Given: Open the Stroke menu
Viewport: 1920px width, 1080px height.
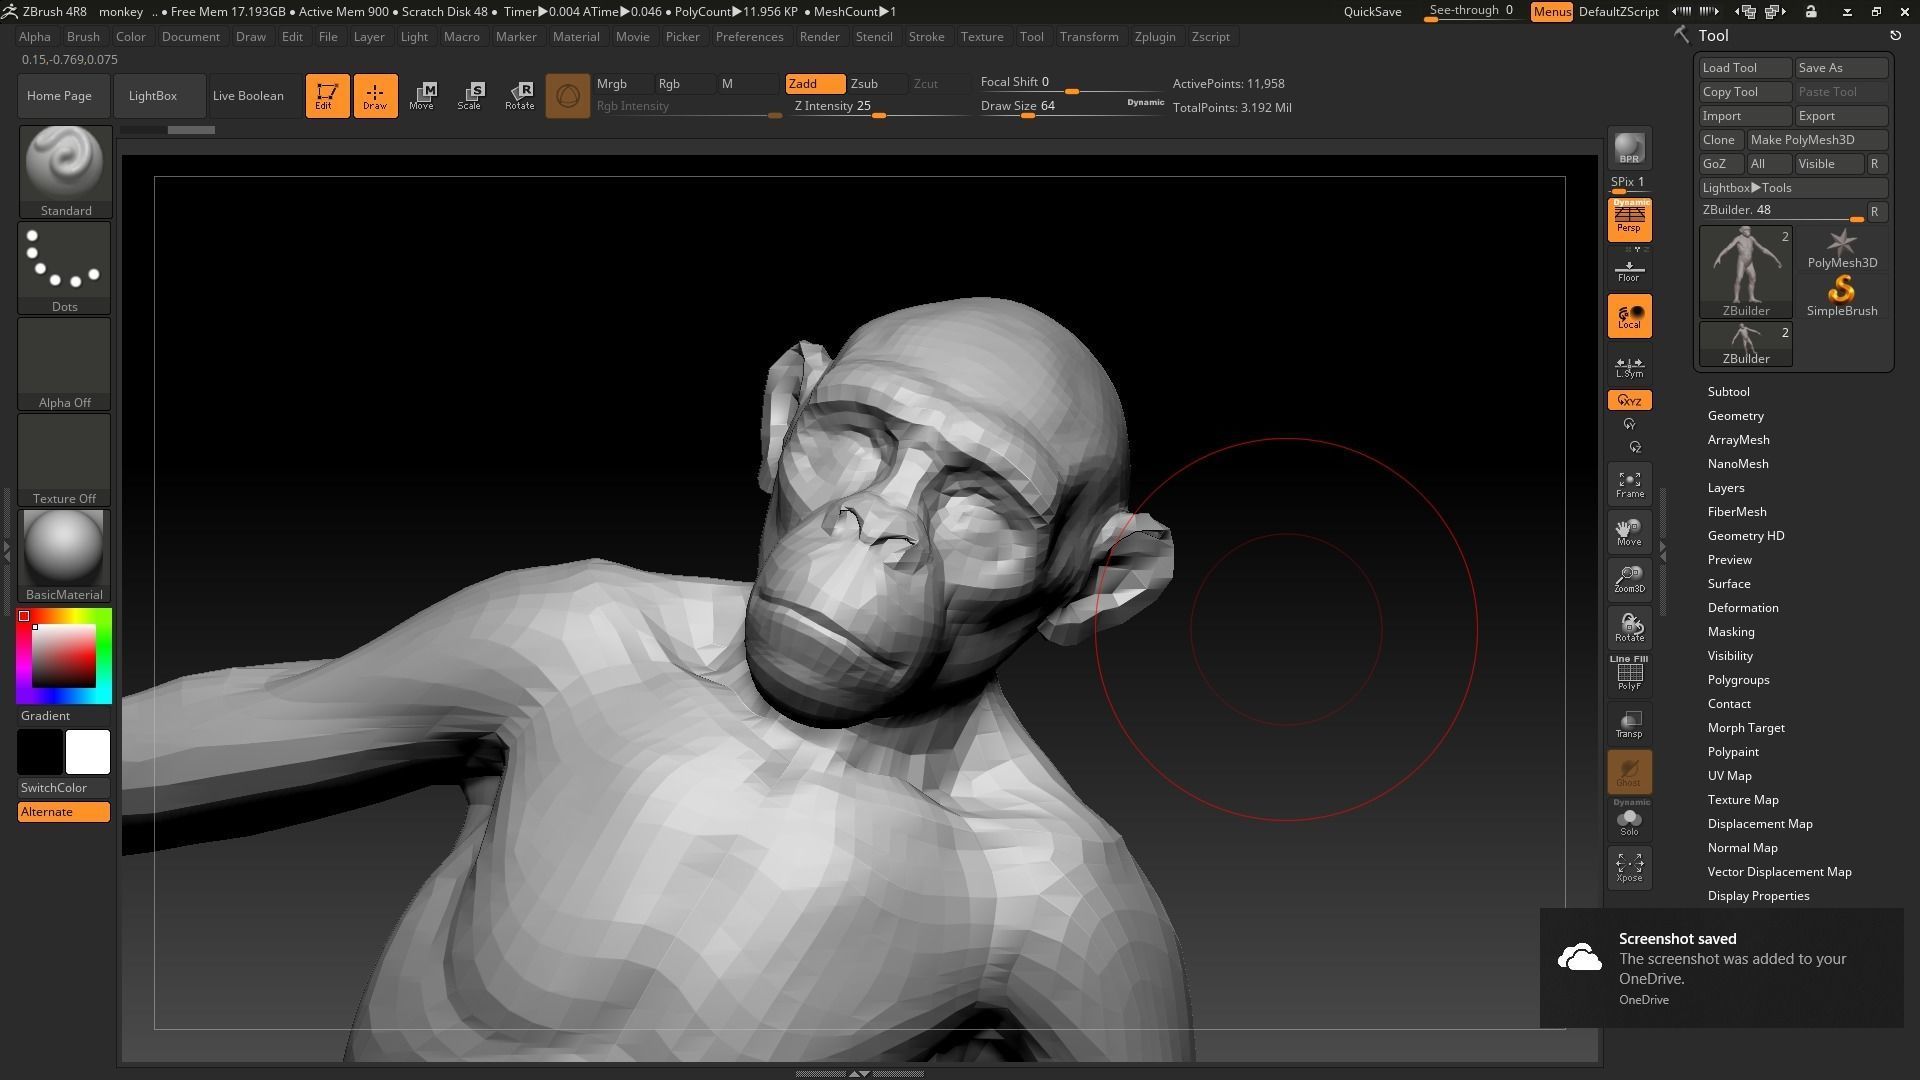Looking at the screenshot, I should [926, 37].
